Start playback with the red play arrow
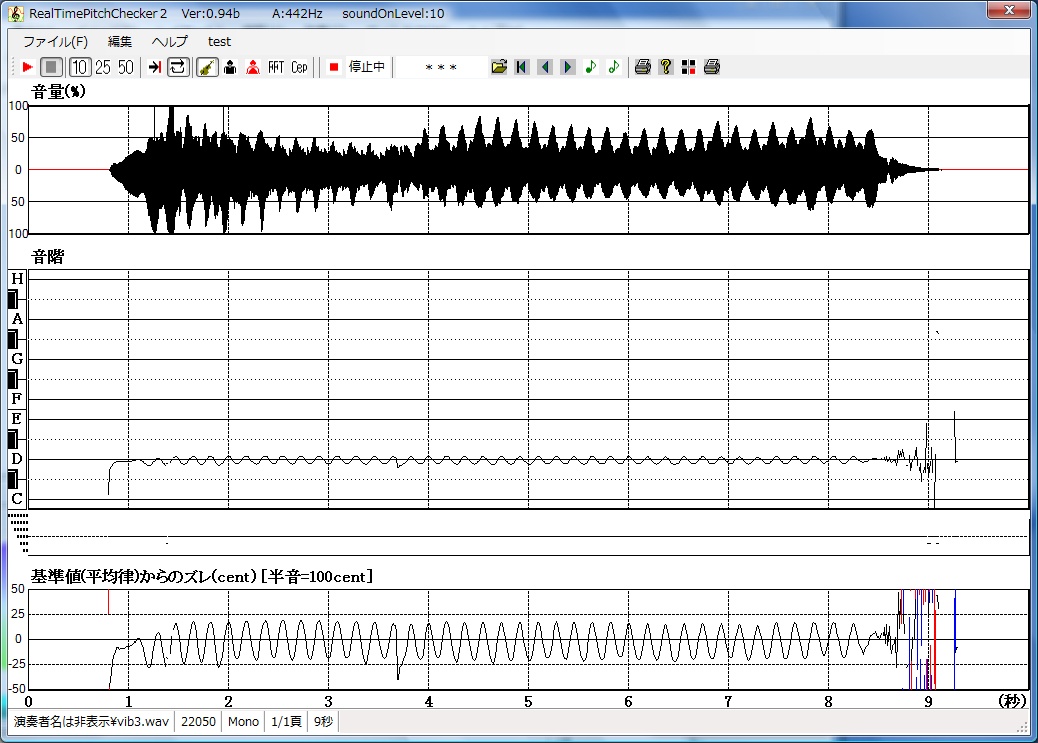The width and height of the screenshot is (1038, 743). (28, 67)
